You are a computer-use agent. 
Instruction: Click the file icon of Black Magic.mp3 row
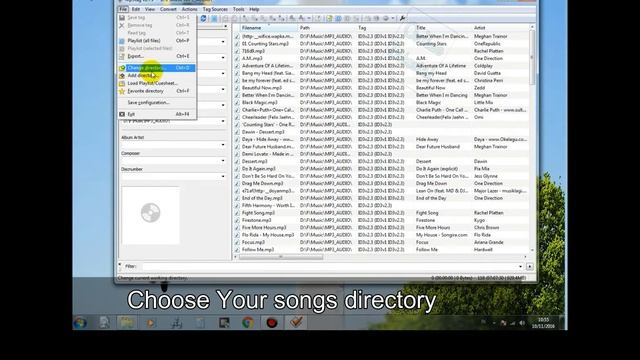click(x=237, y=102)
